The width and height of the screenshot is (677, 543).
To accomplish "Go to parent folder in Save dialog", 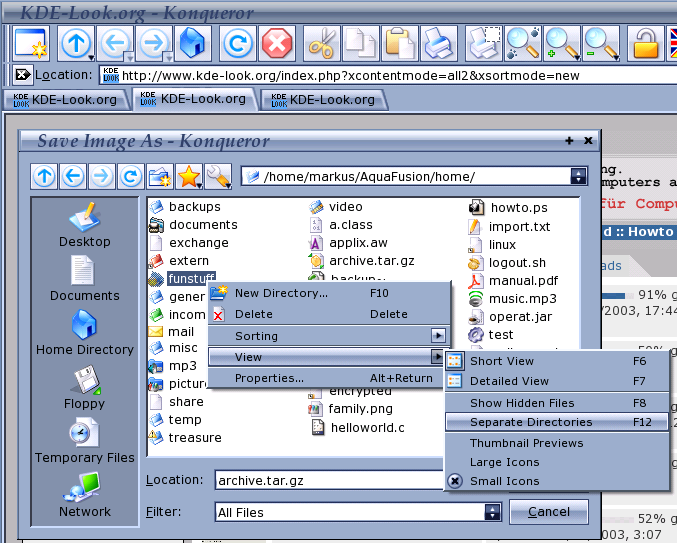I will pos(44,176).
